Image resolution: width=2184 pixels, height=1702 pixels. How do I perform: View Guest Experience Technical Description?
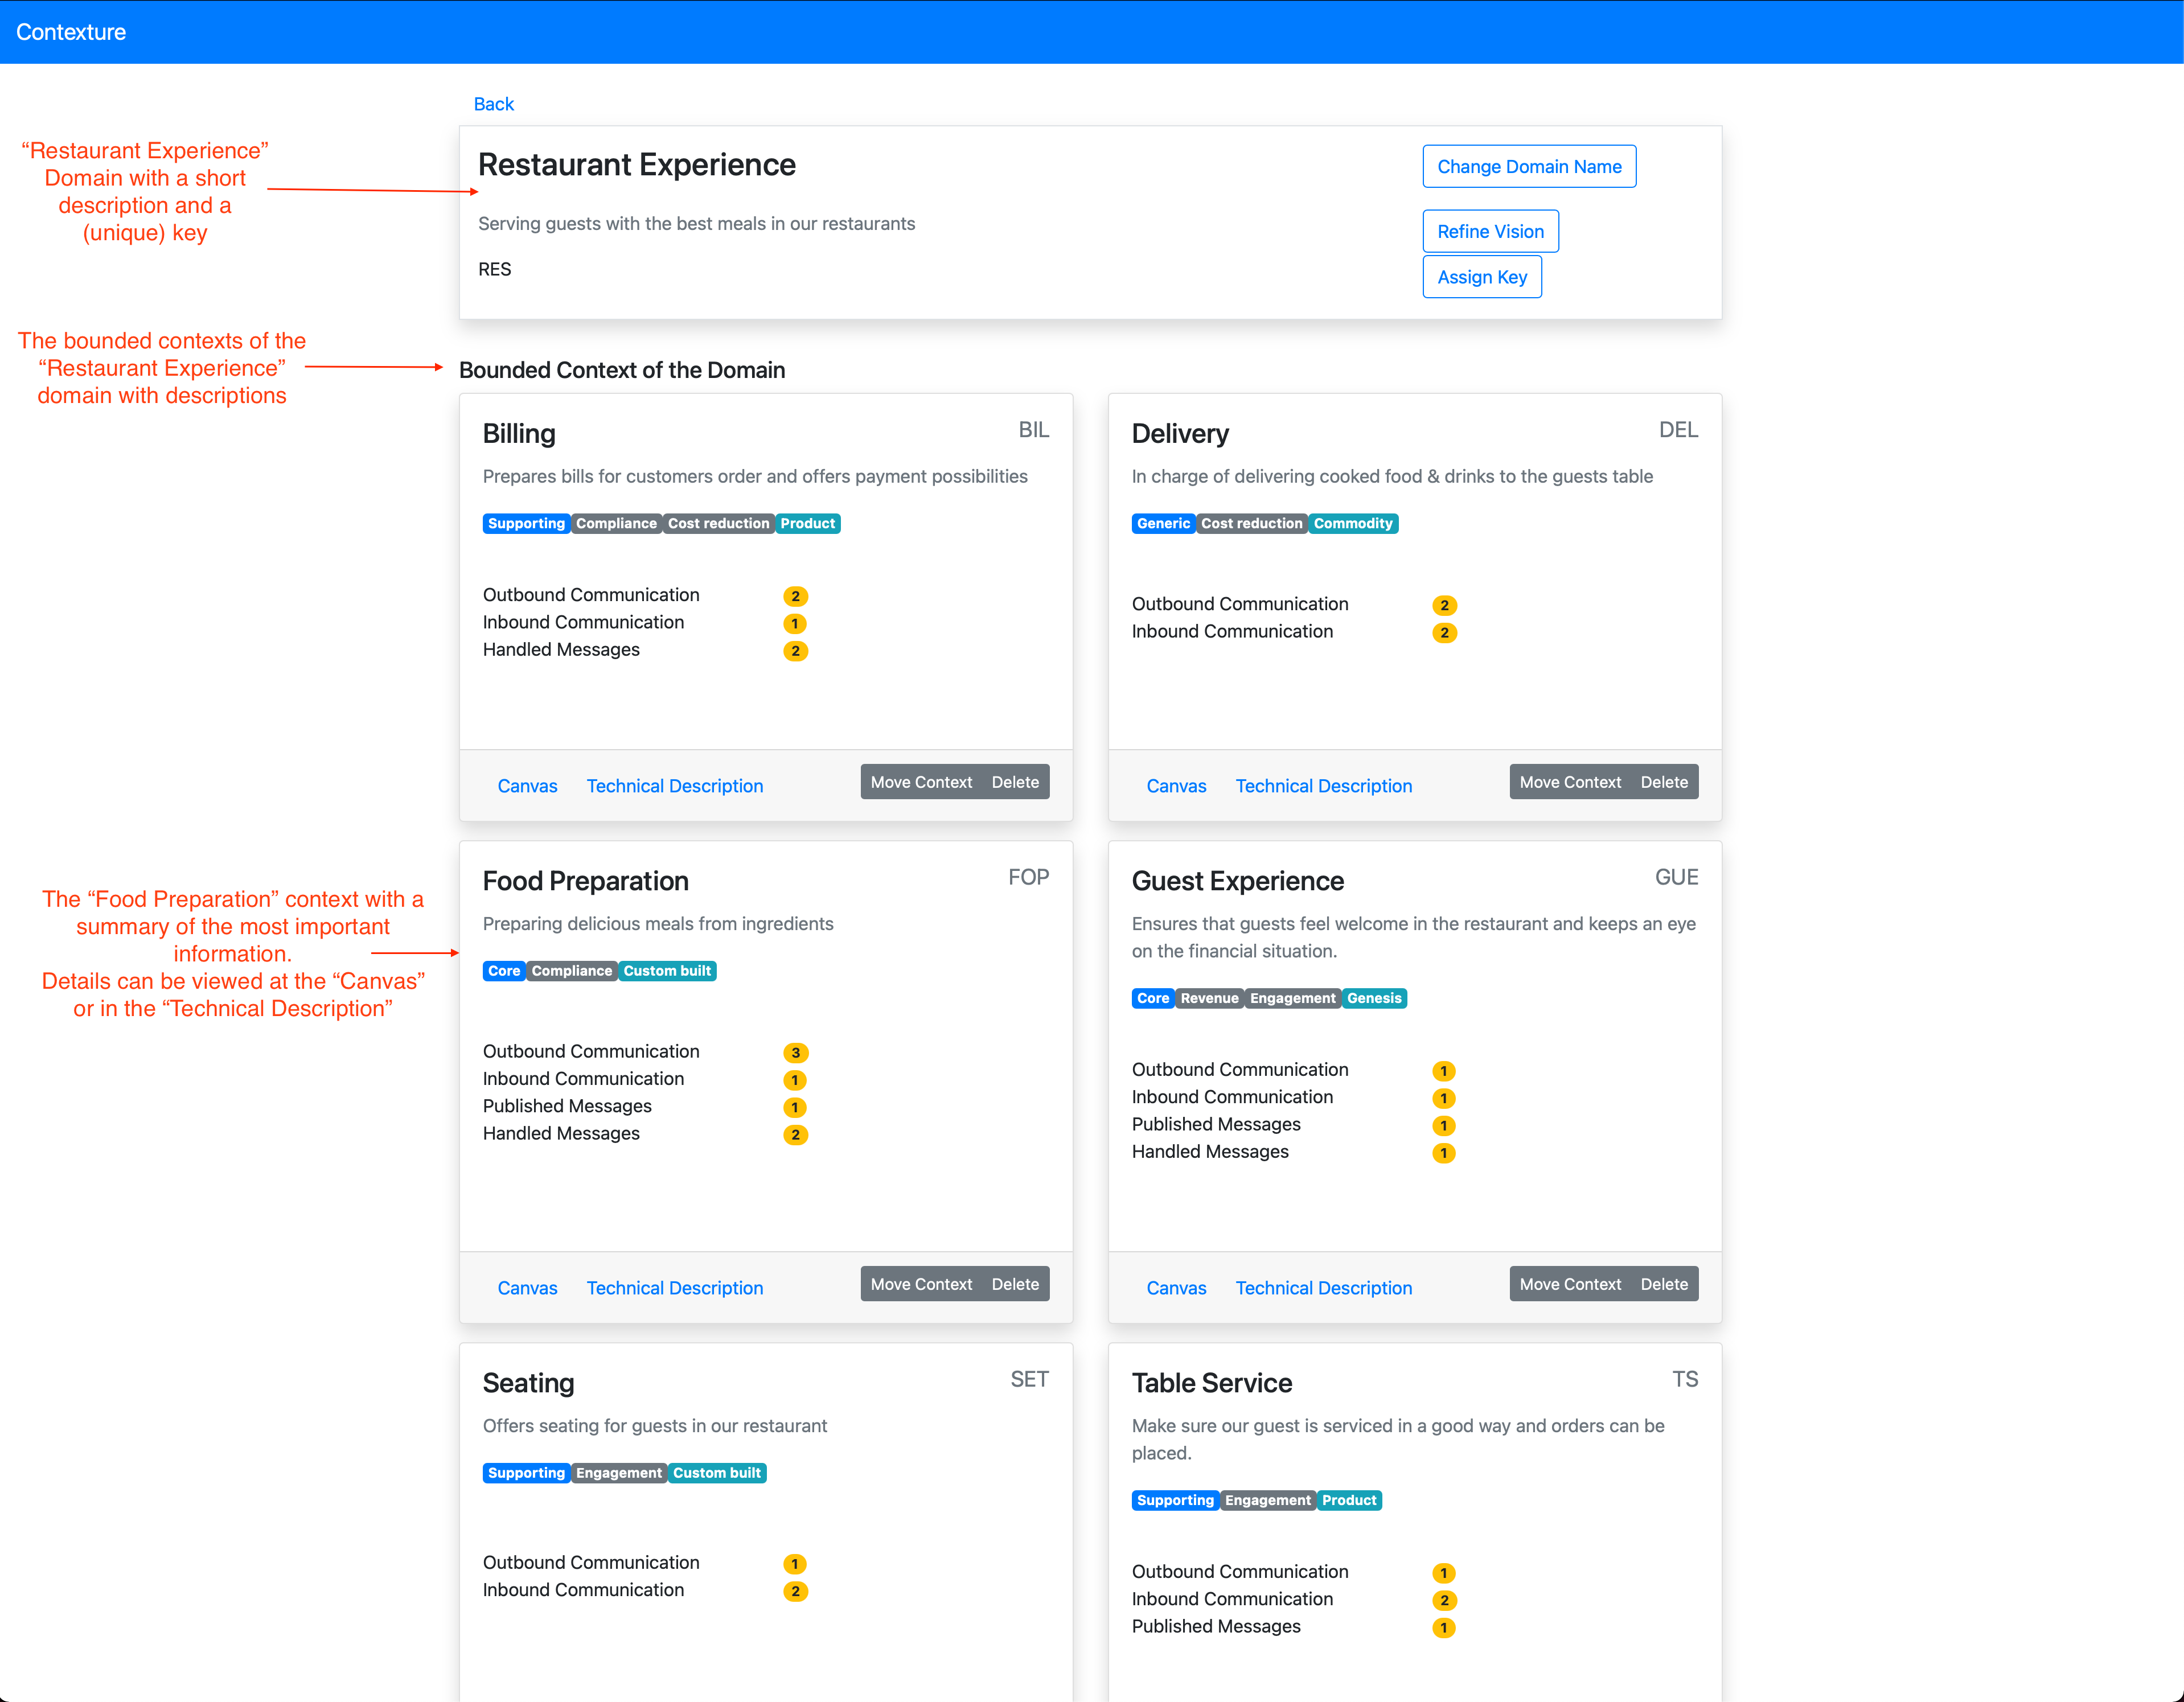pyautogui.click(x=1323, y=1288)
